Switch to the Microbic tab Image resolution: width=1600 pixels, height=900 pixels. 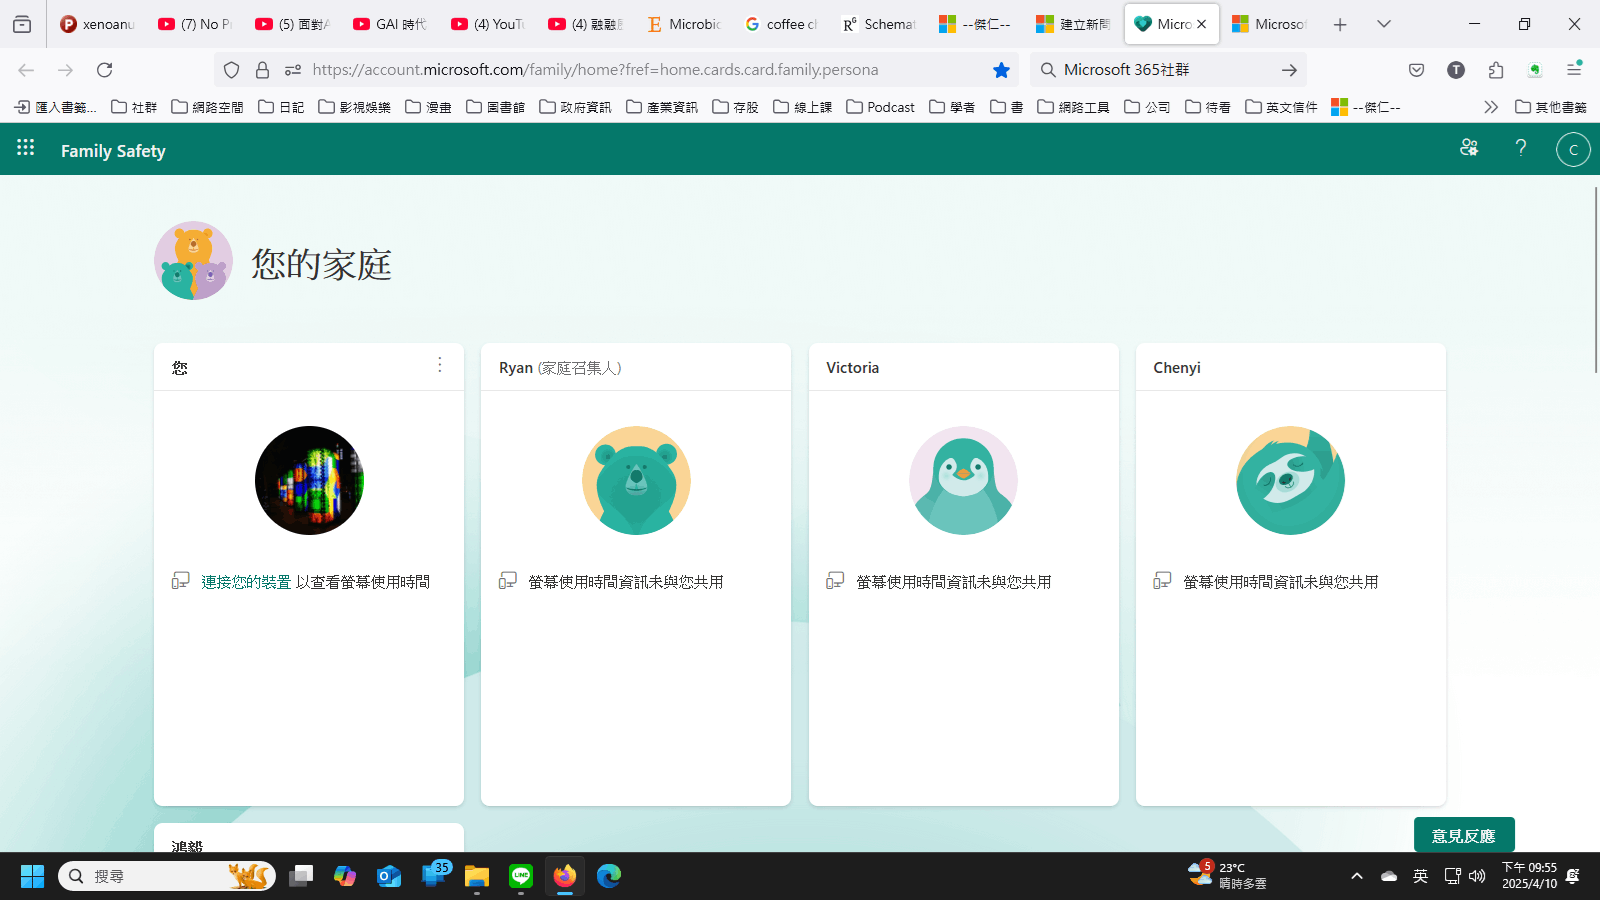(x=685, y=24)
